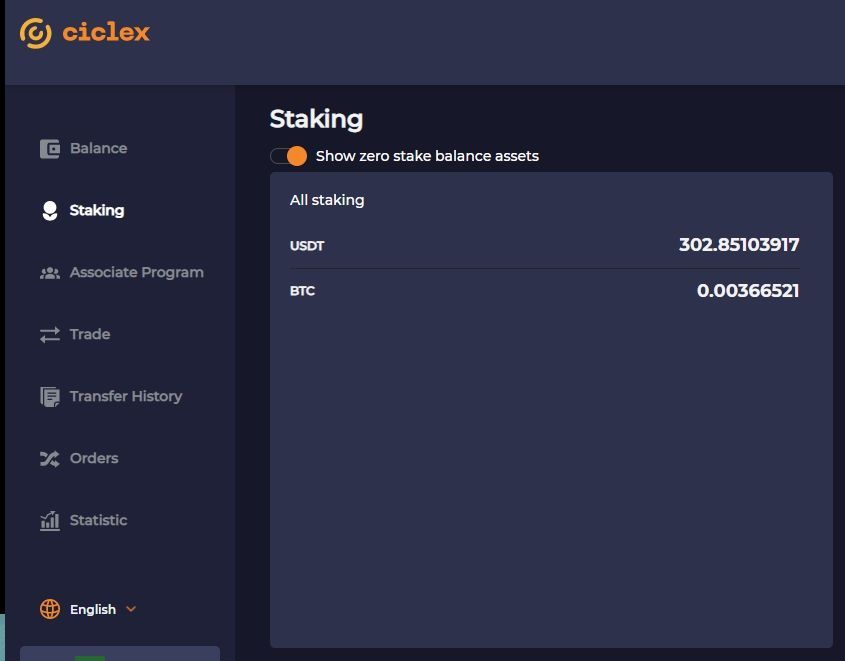This screenshot has height=661, width=845.
Task: Open the Balance menu item
Action: pyautogui.click(x=98, y=149)
